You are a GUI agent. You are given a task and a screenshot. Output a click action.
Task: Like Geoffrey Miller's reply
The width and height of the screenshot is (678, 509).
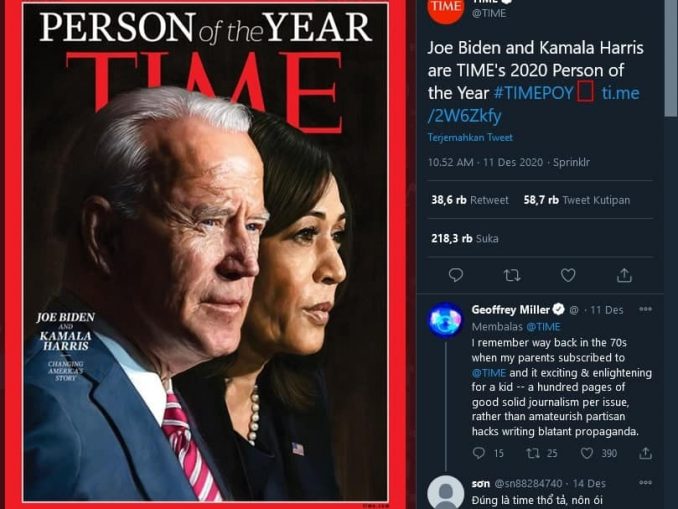(x=586, y=453)
